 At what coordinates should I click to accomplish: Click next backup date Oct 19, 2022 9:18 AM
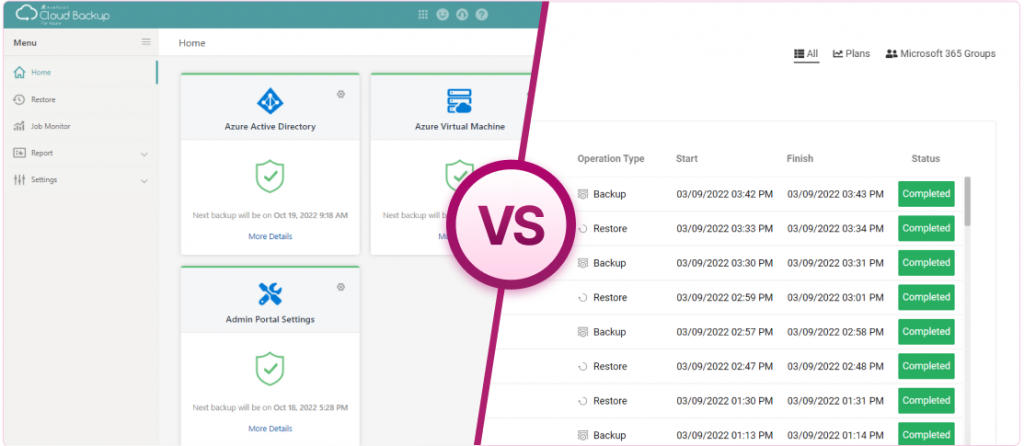coord(311,215)
